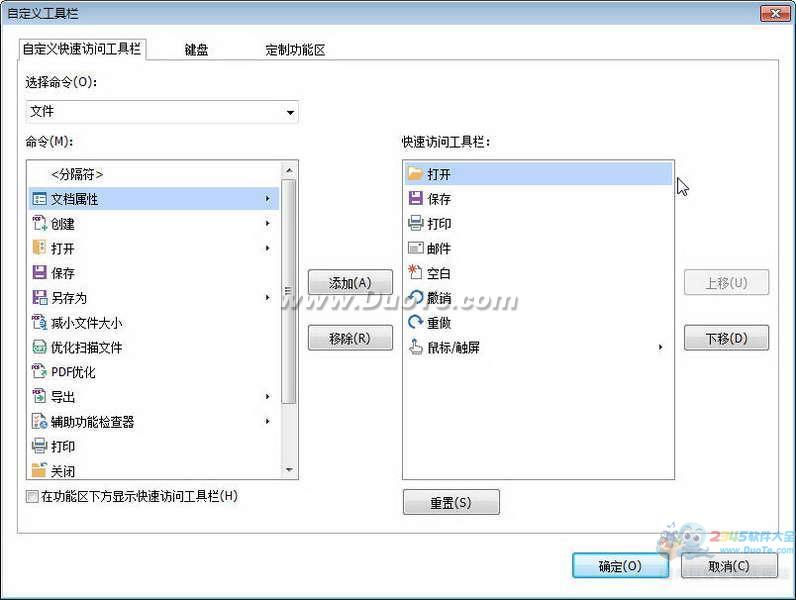Confirm with the 确定(O) button
The height and width of the screenshot is (600, 796).
(x=620, y=565)
